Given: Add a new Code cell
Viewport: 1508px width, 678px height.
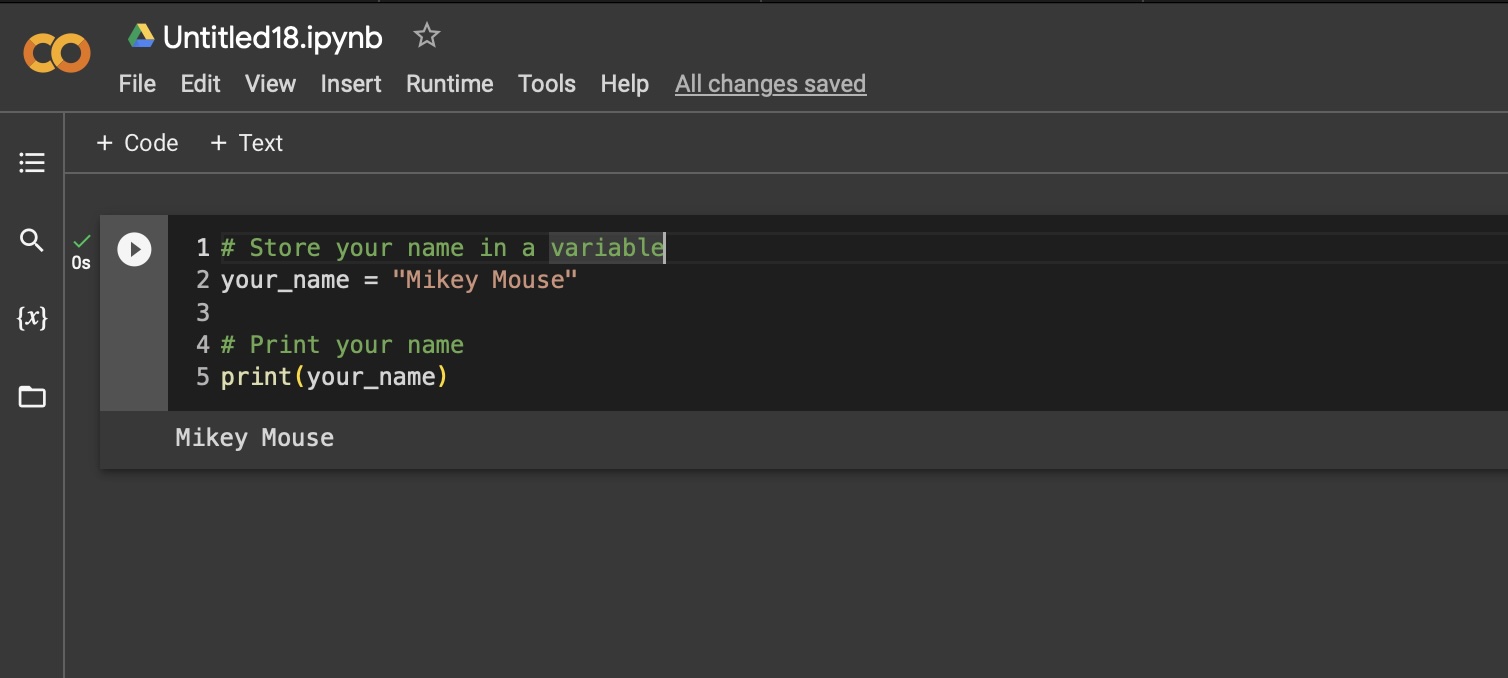Looking at the screenshot, I should [x=137, y=143].
